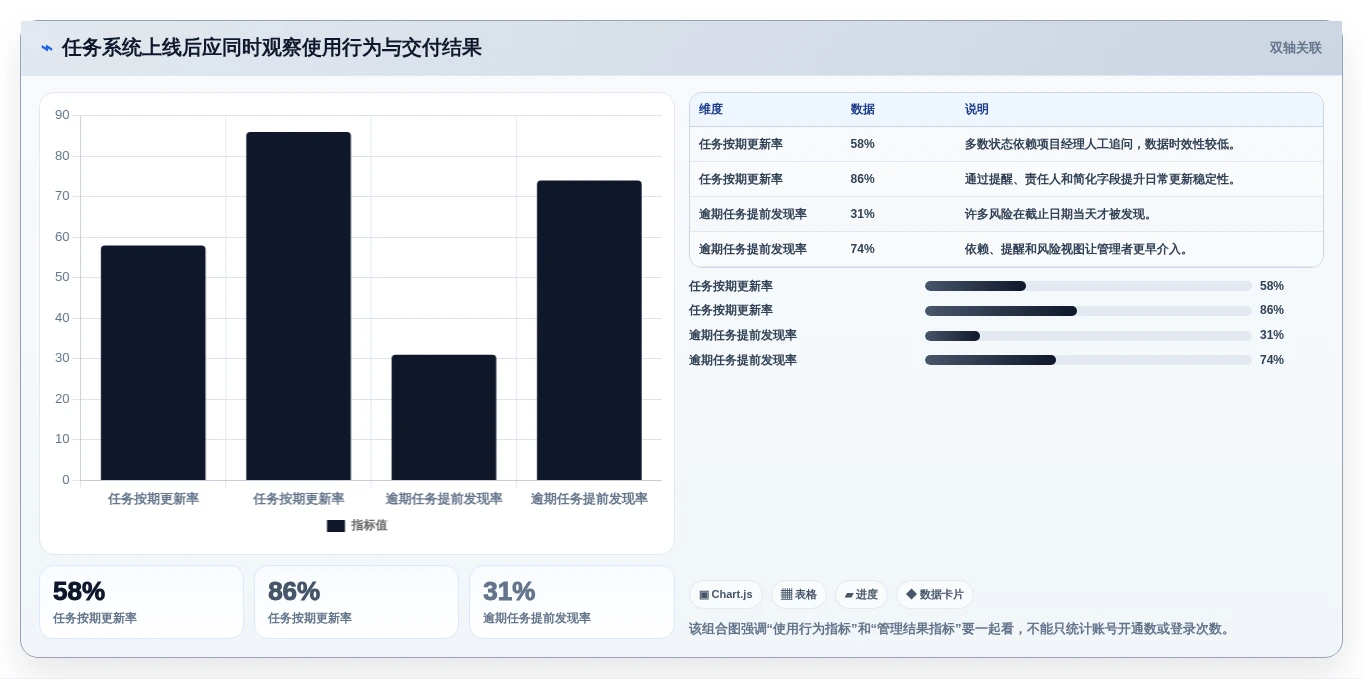Click the 数据 table column header
Viewport: 1363px width, 679px height.
[863, 109]
